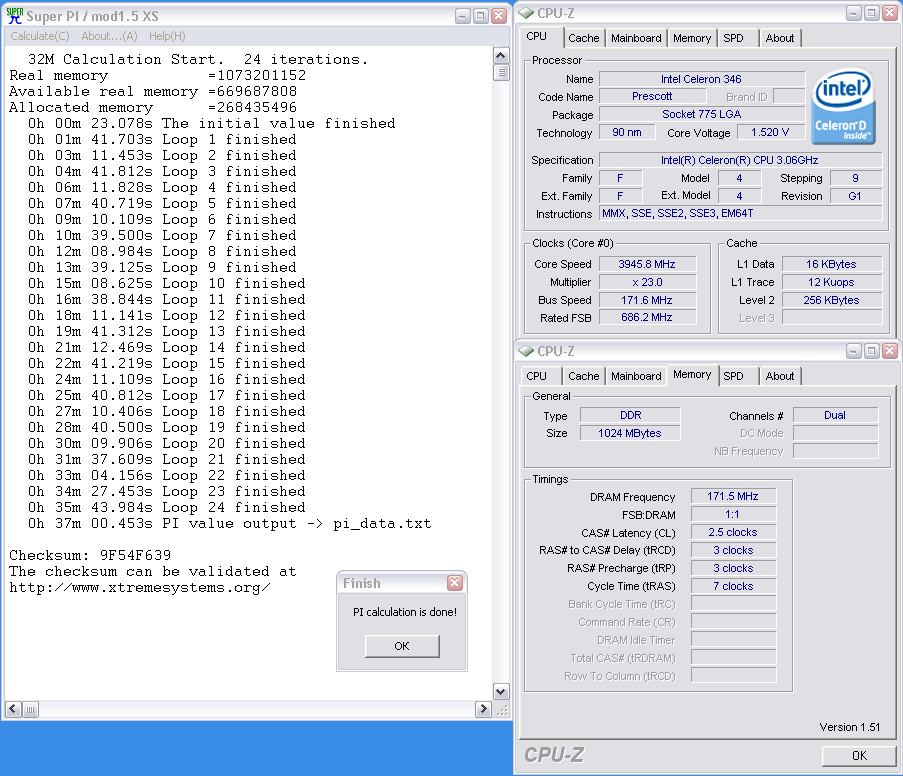
Task: Click the Level 2 cache value 256 KBytes
Action: tap(832, 300)
